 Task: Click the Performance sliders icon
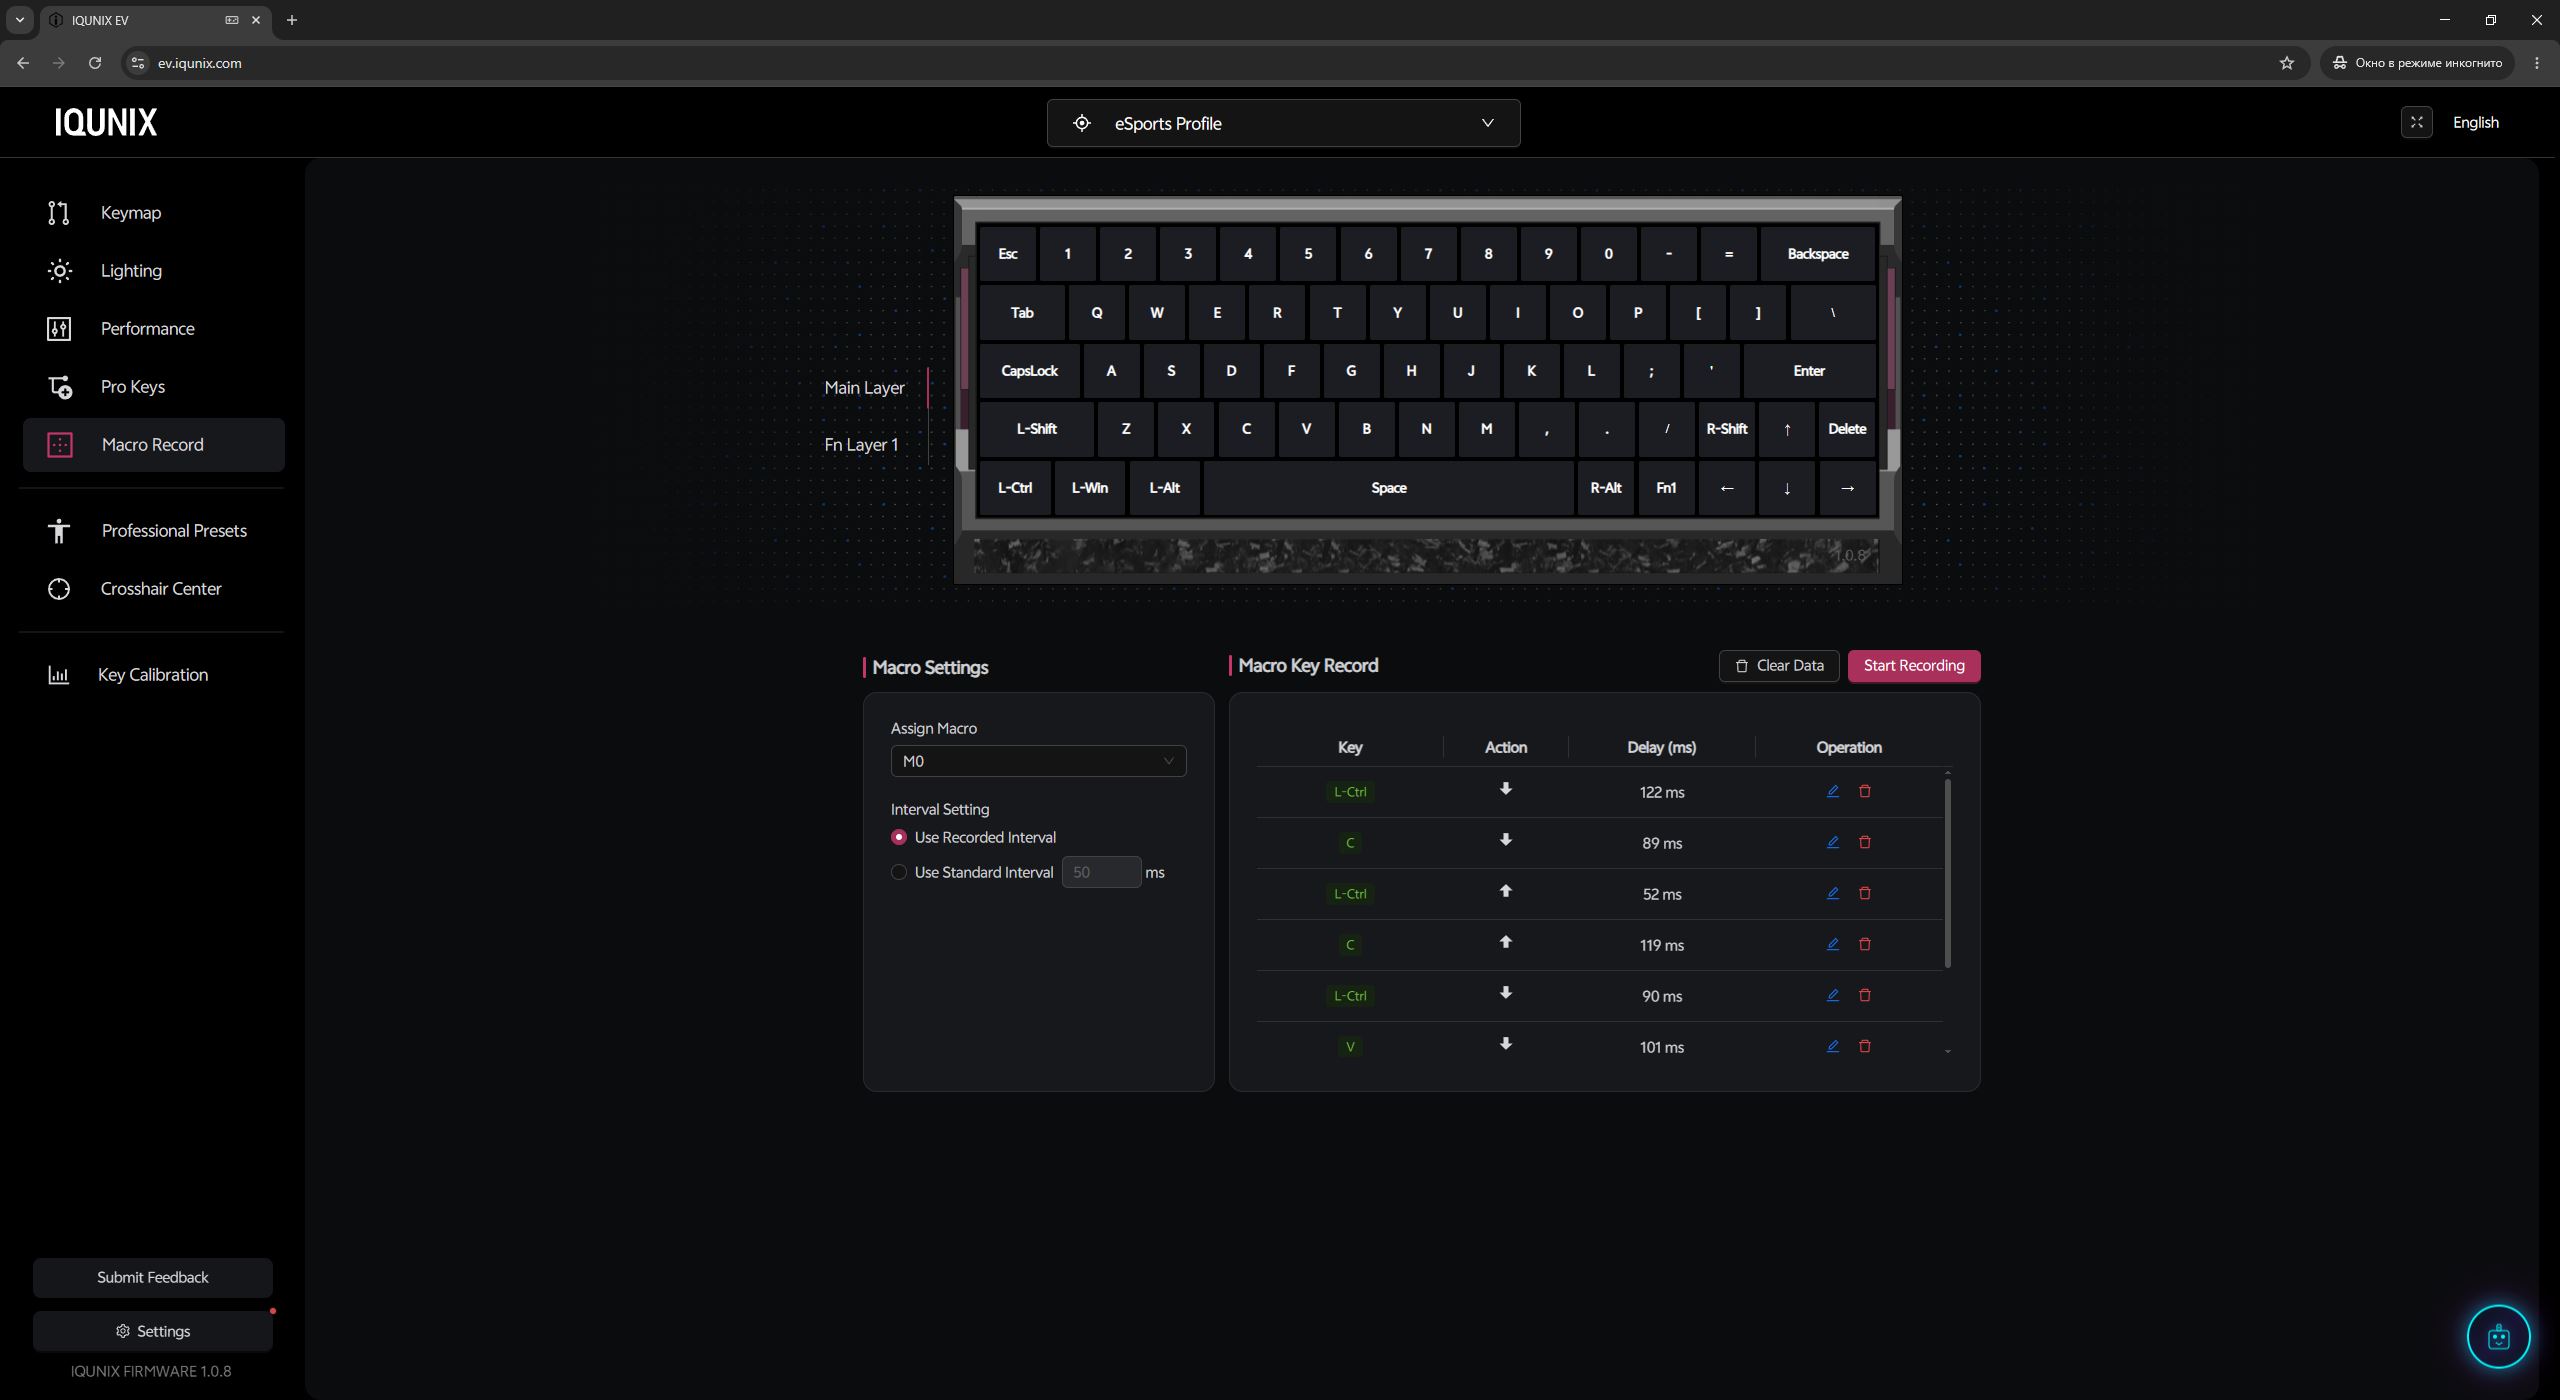pos(59,329)
